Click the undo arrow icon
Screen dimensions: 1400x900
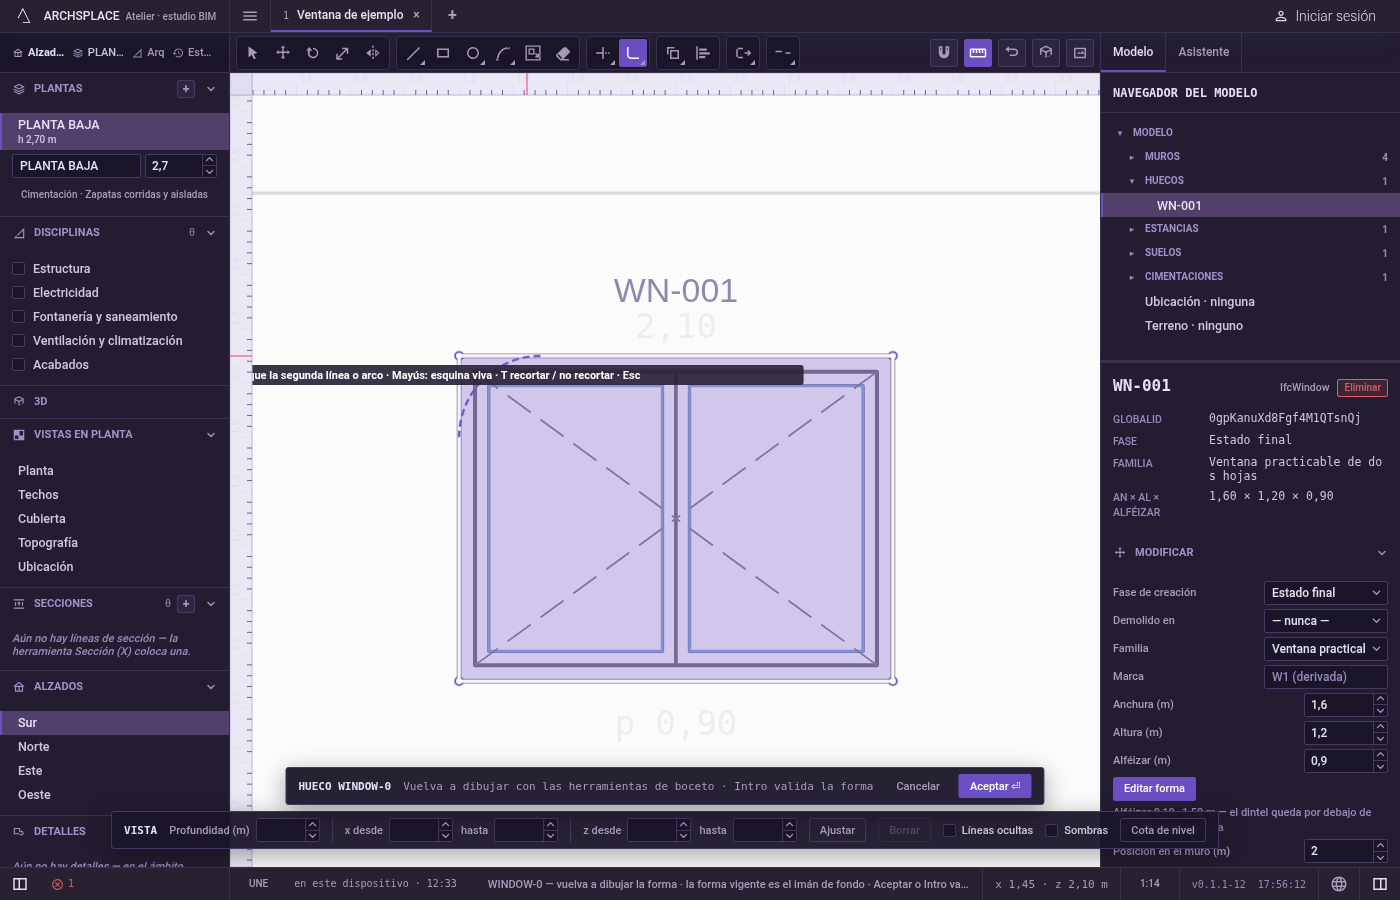(x=1012, y=53)
